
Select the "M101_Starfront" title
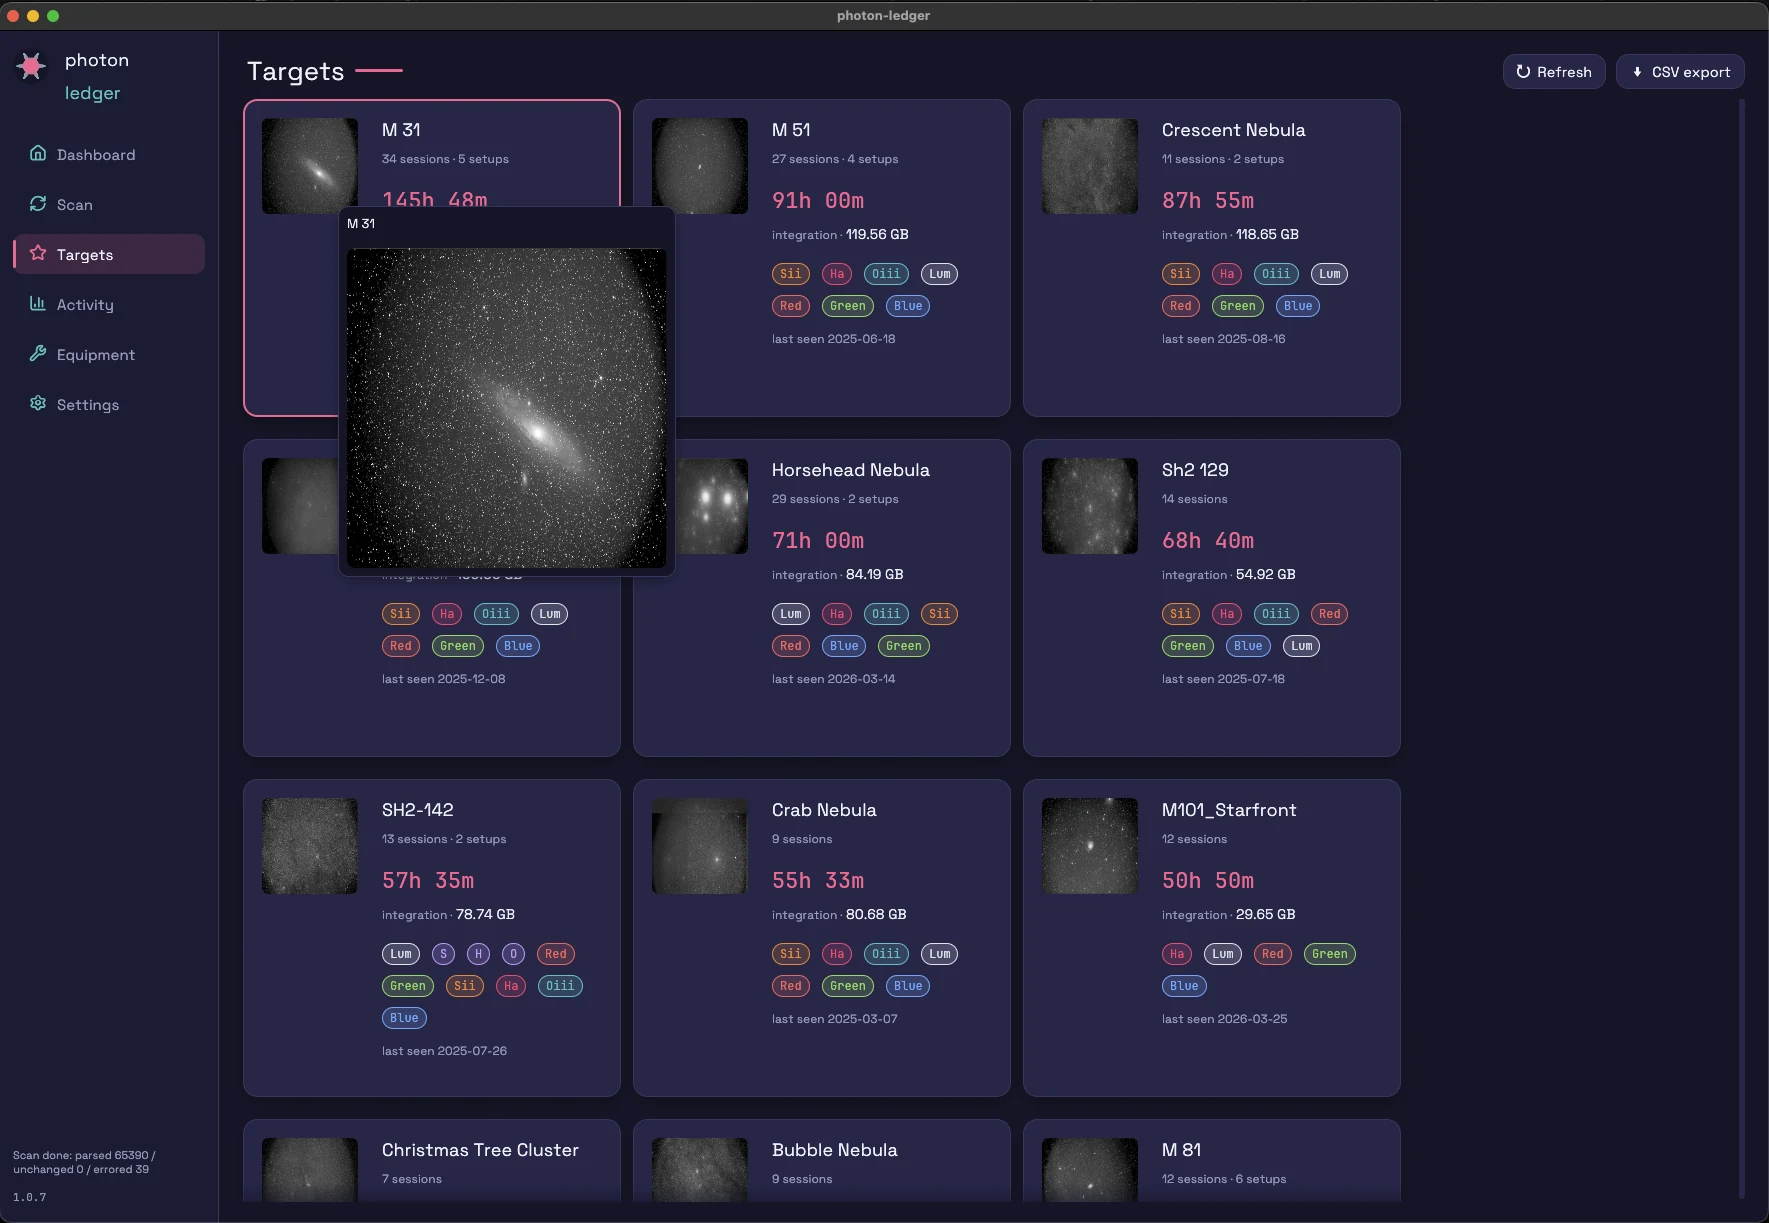(x=1229, y=810)
